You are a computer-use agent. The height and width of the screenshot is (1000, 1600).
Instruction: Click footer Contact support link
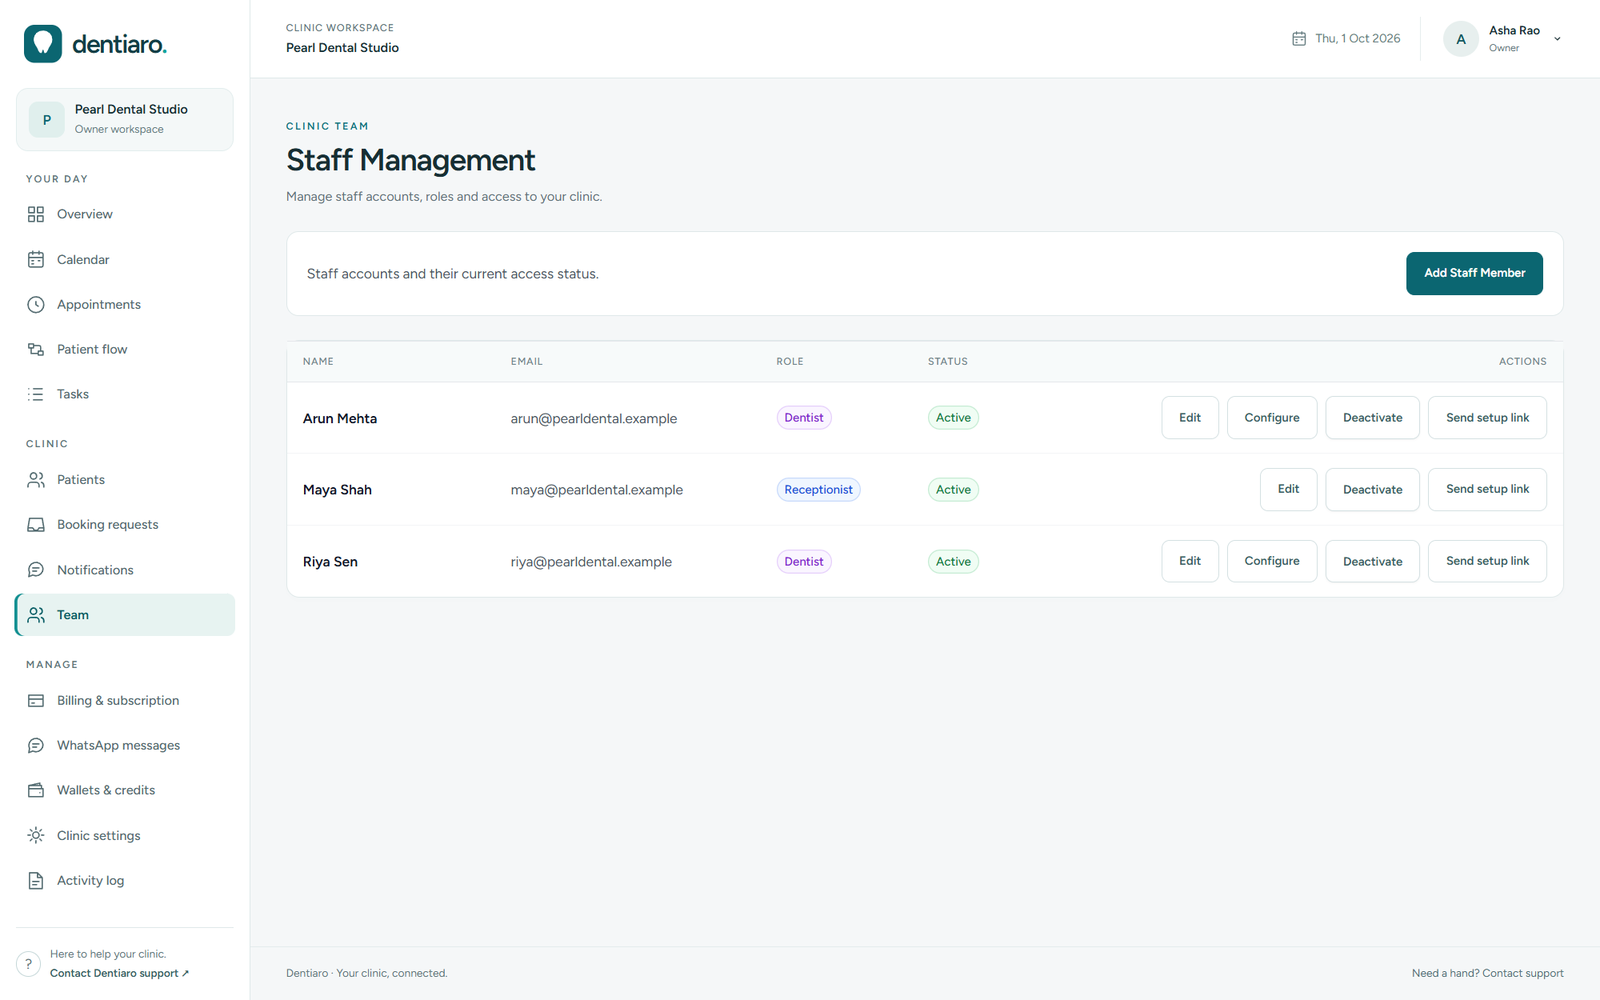pos(1523,973)
